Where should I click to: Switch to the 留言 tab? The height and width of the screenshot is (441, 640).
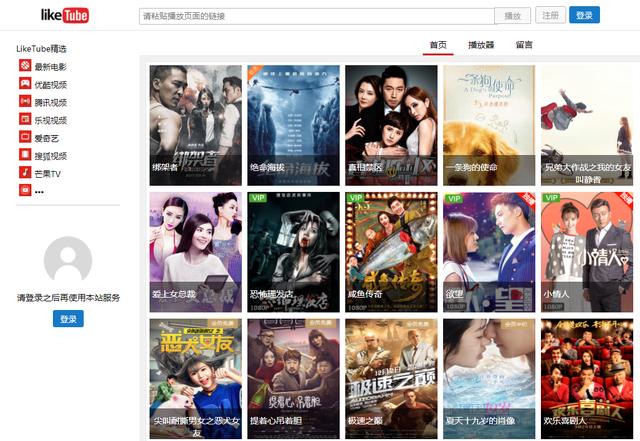tap(524, 45)
